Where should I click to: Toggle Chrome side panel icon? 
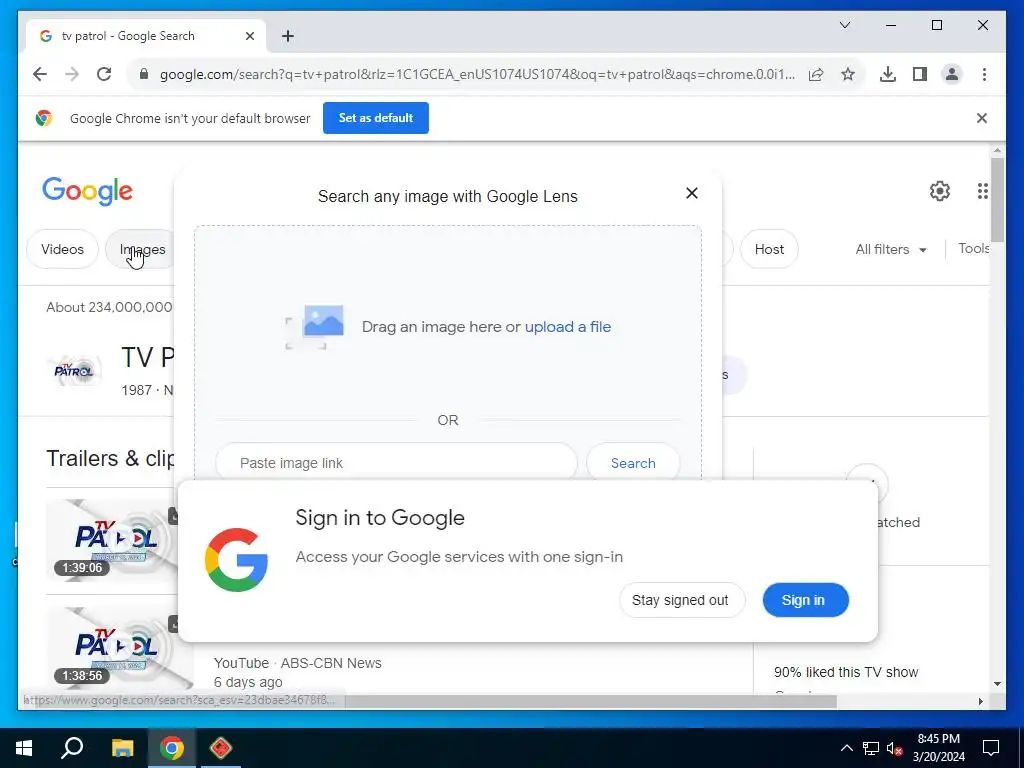(920, 74)
